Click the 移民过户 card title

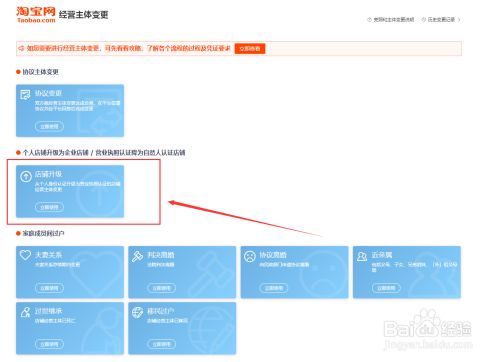pos(161,311)
